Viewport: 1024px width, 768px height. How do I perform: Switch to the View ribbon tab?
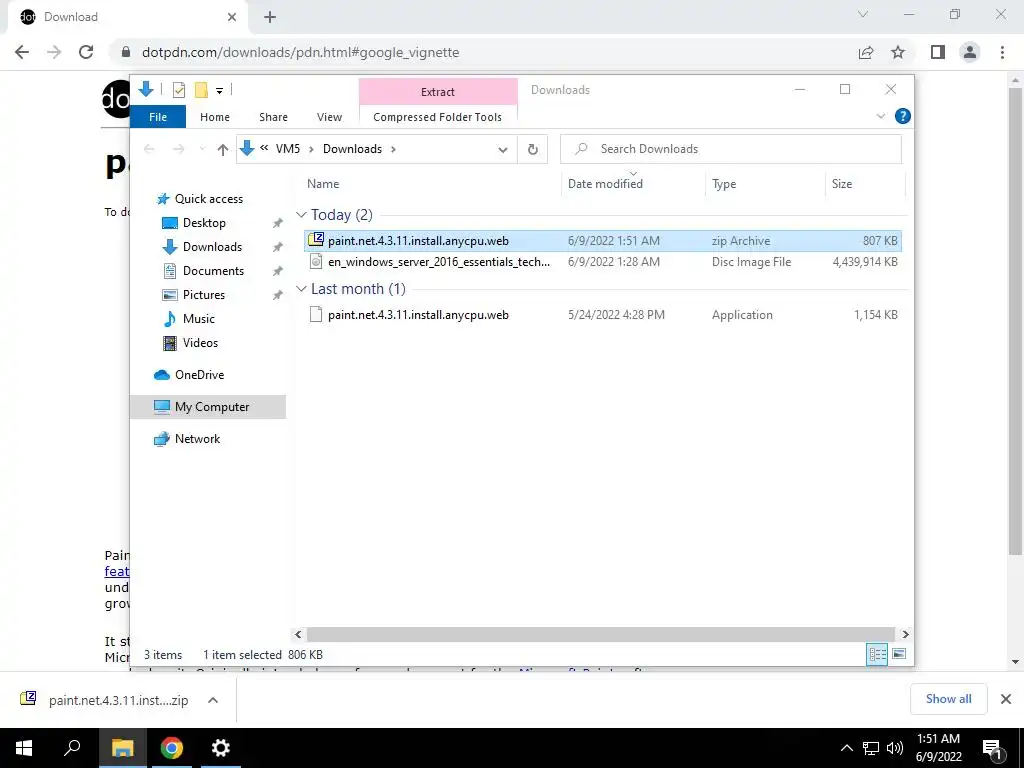pos(329,117)
